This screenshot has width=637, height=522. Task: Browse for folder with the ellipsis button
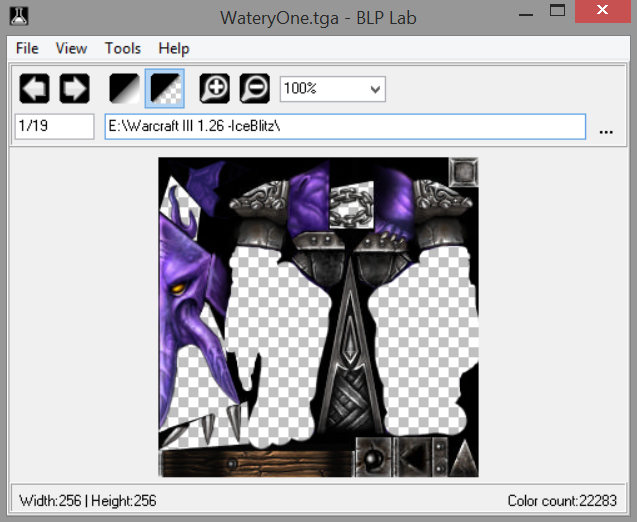click(x=606, y=131)
